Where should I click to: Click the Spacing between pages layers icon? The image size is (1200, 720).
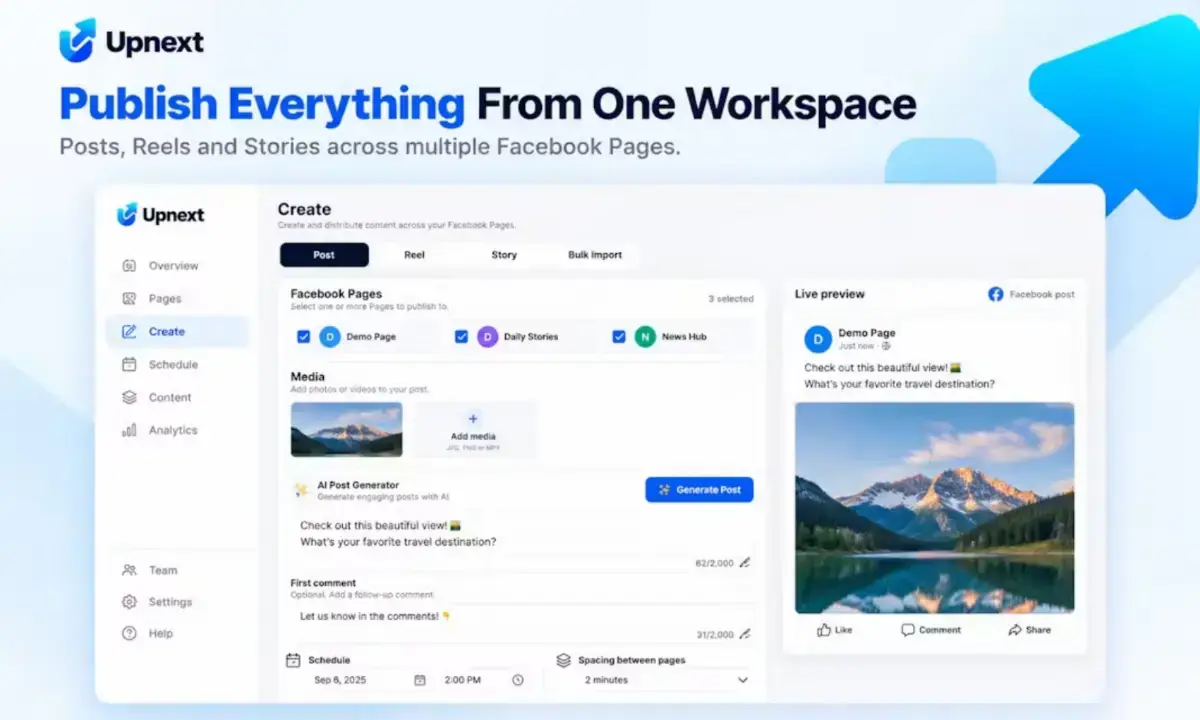(x=564, y=660)
